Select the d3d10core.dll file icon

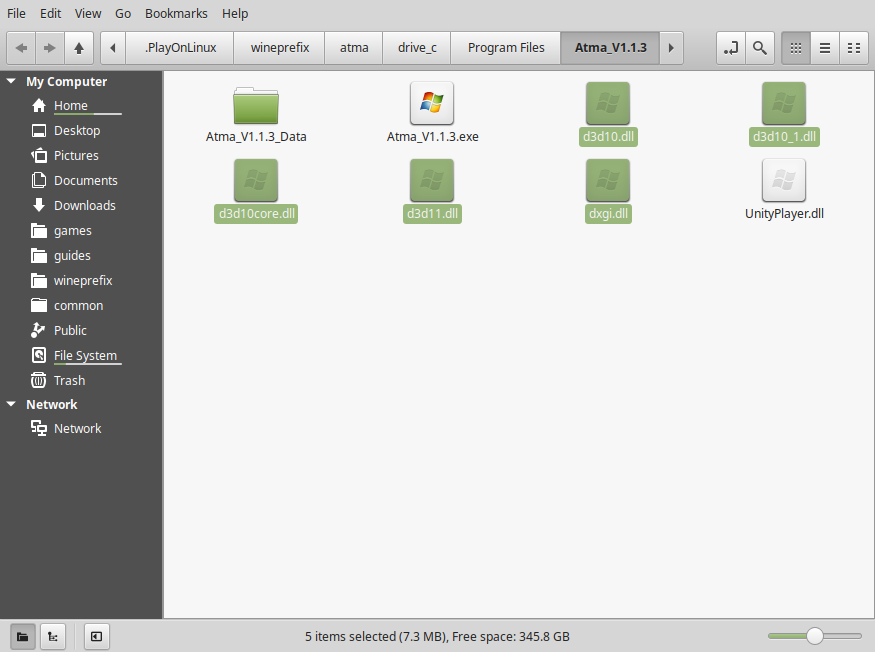[x=256, y=180]
